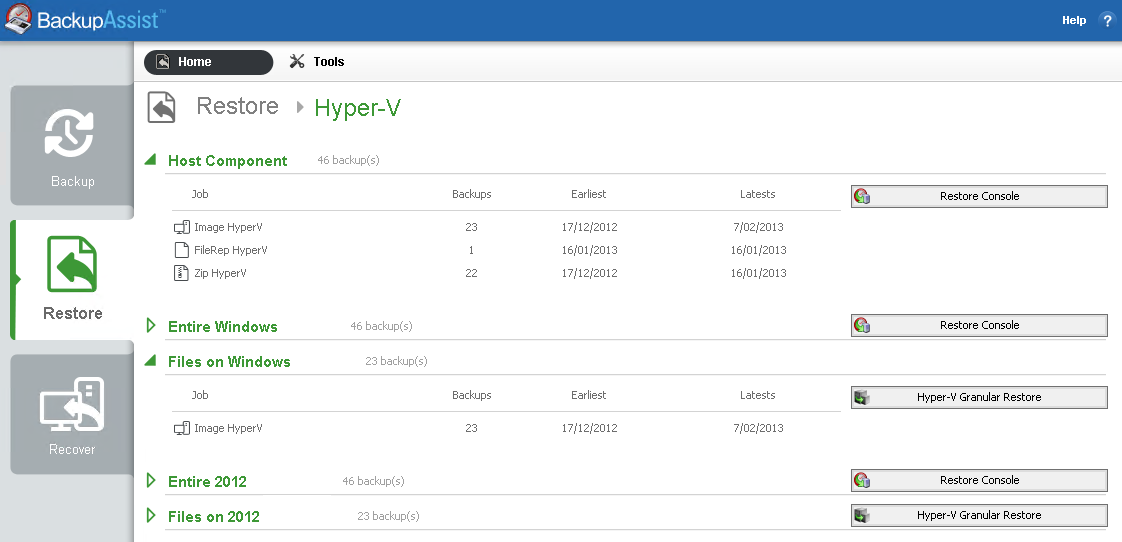Image resolution: width=1122 pixels, height=542 pixels.
Task: Select the FileRep HyperV job row
Action: click(x=507, y=251)
